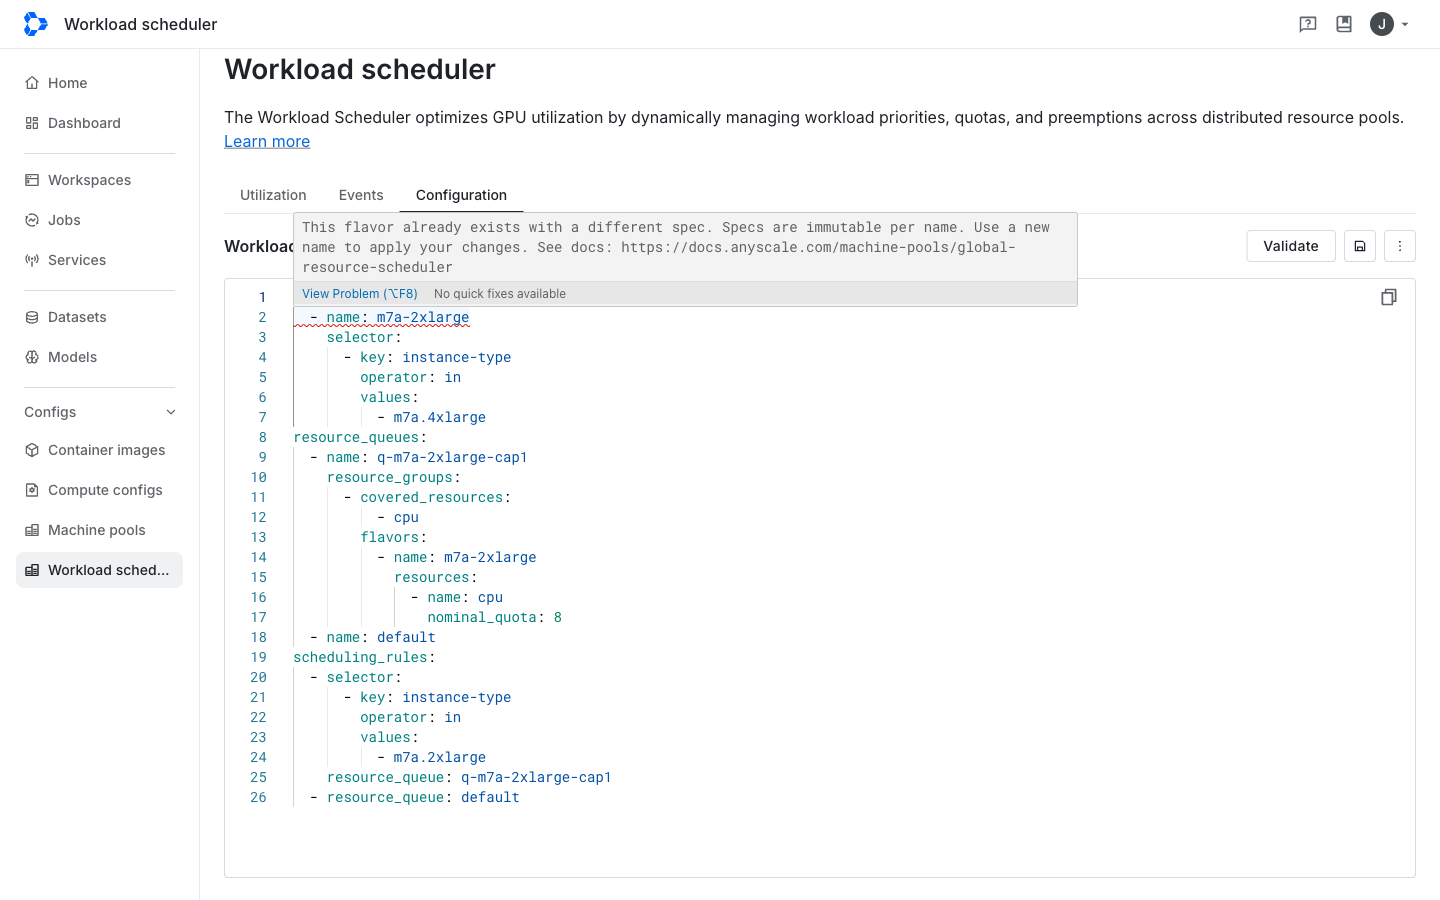Switch to the Events tab
This screenshot has height=900, width=1440.
pos(361,195)
